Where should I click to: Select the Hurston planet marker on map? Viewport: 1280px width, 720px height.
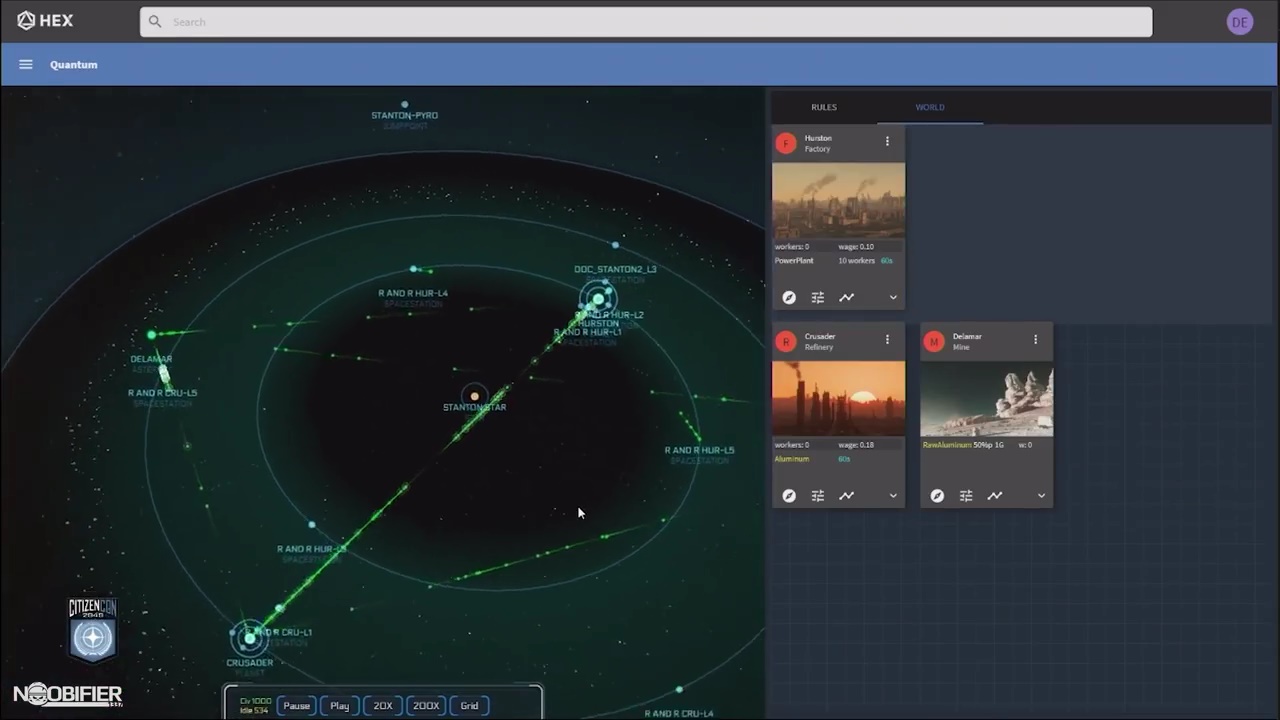click(598, 299)
